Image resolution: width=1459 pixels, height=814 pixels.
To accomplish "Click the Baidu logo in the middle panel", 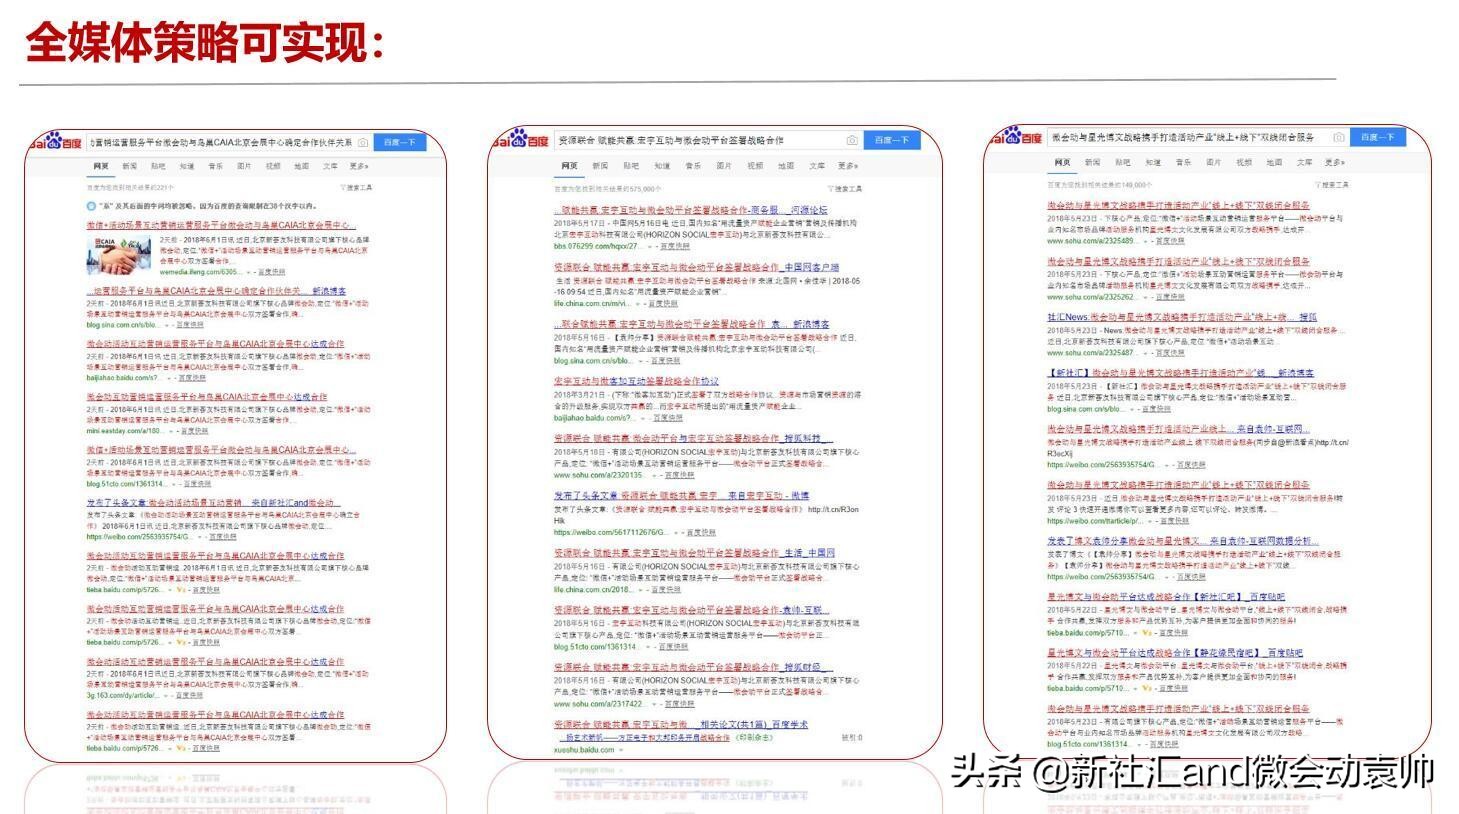I will [x=522, y=139].
